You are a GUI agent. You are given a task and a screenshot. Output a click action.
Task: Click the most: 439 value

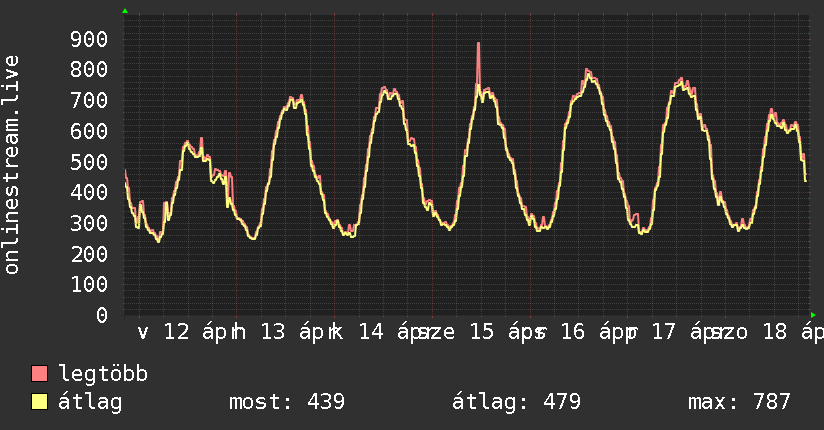tap(287, 402)
